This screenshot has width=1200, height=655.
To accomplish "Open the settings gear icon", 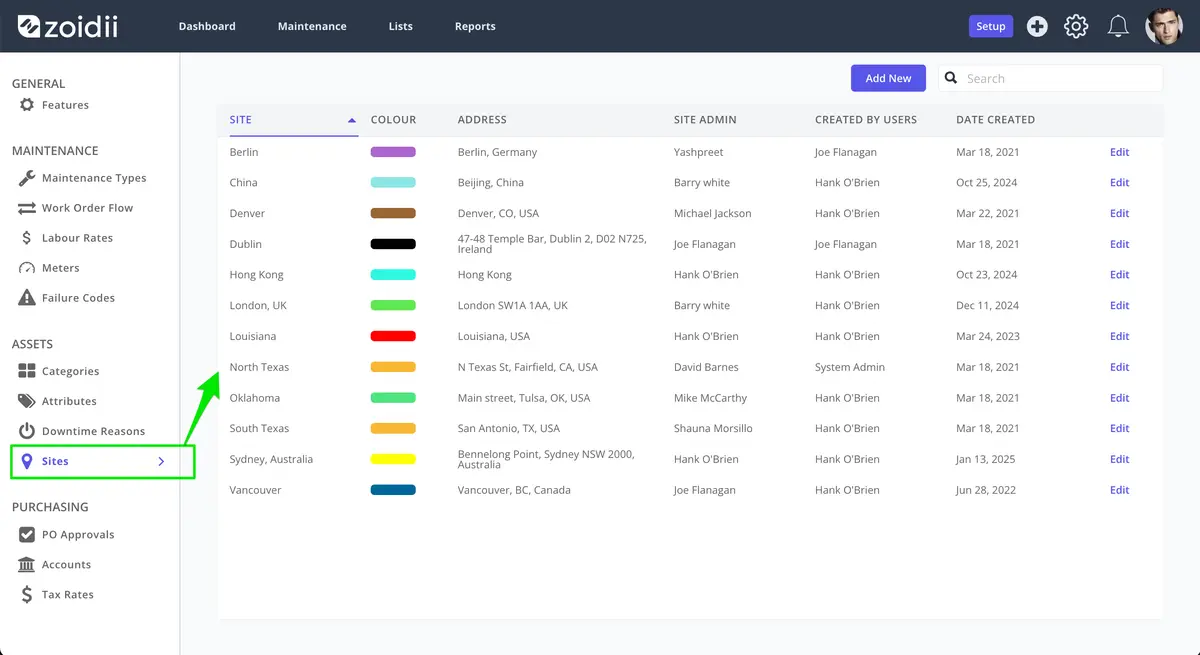I will pyautogui.click(x=1076, y=27).
